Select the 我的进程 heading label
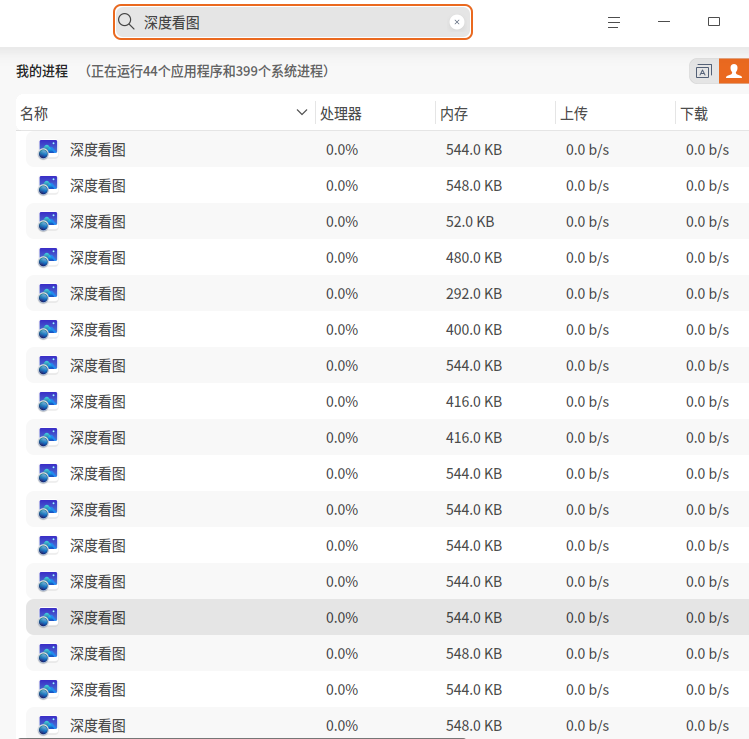This screenshot has width=749, height=739. click(42, 71)
